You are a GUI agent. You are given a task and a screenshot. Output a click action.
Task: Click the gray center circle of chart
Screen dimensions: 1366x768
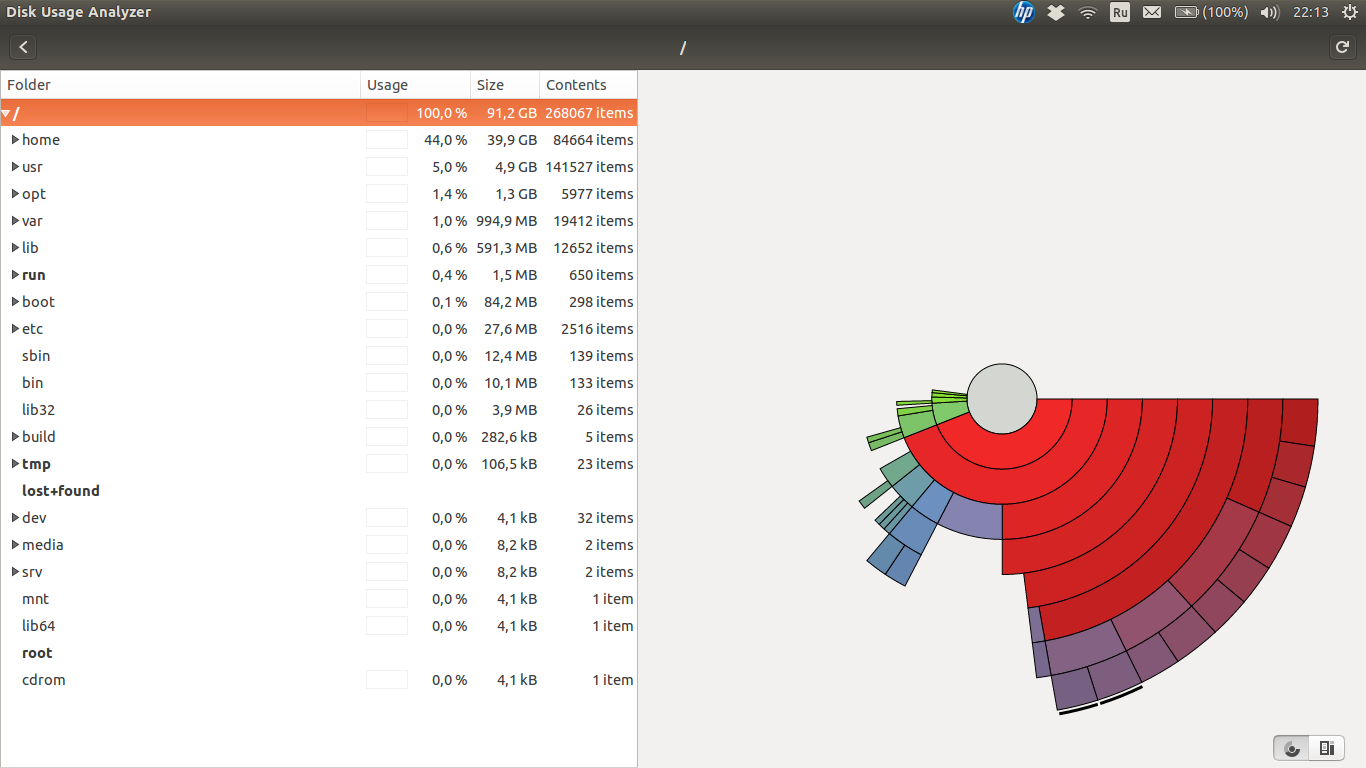[1002, 399]
